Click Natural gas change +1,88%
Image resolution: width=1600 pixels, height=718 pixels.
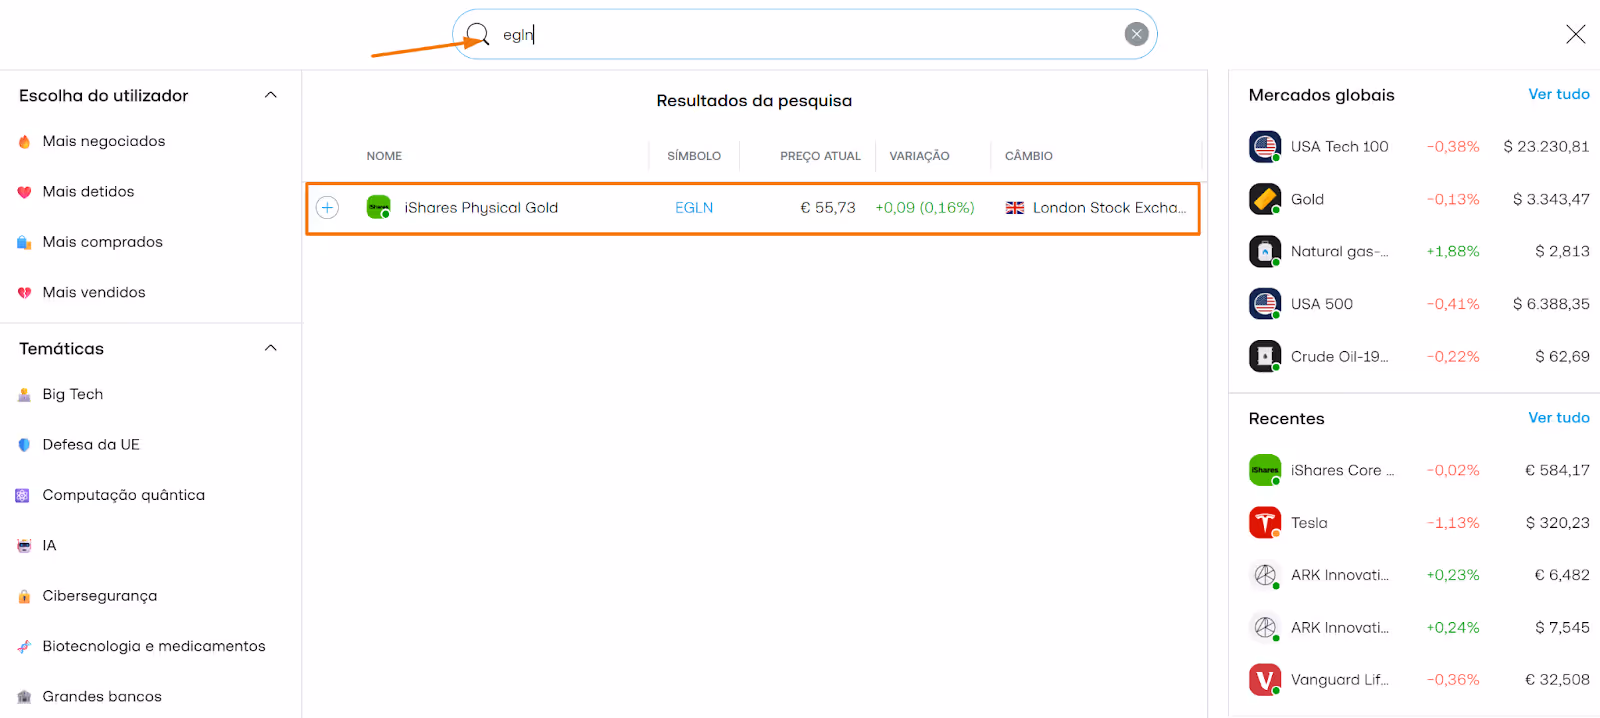point(1453,252)
